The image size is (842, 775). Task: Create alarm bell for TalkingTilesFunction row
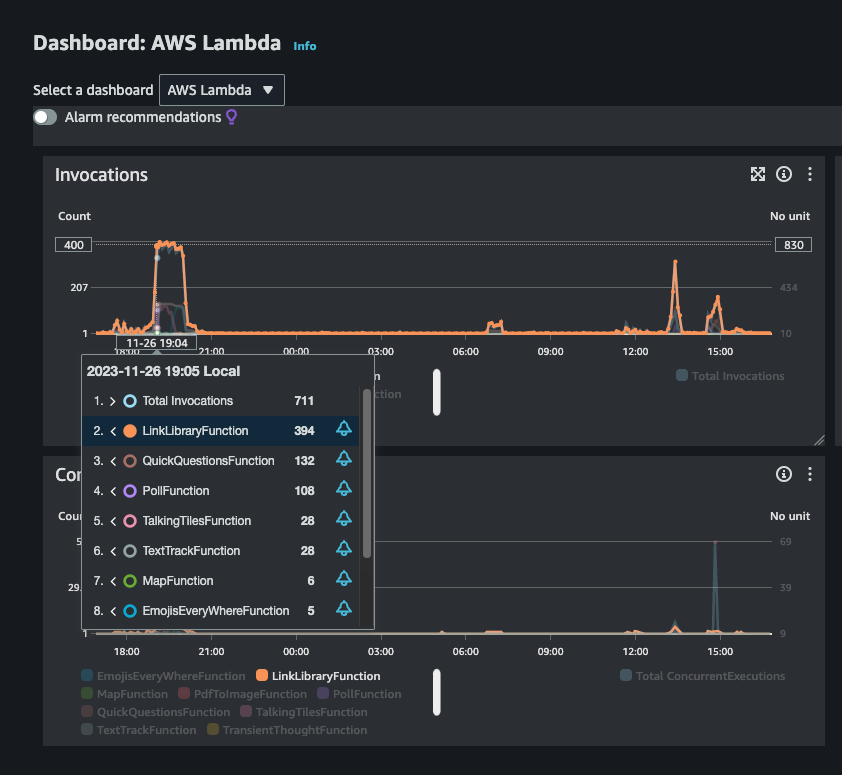tap(344, 519)
